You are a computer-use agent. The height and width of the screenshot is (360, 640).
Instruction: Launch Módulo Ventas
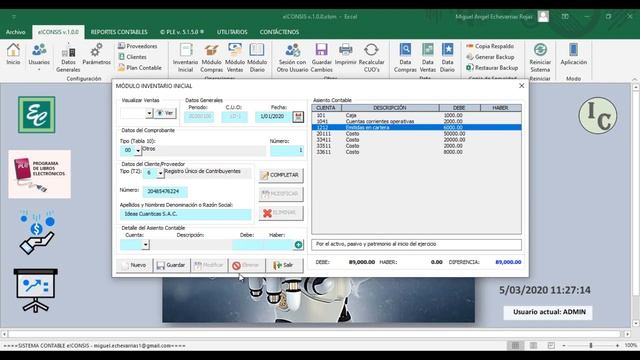click(235, 58)
